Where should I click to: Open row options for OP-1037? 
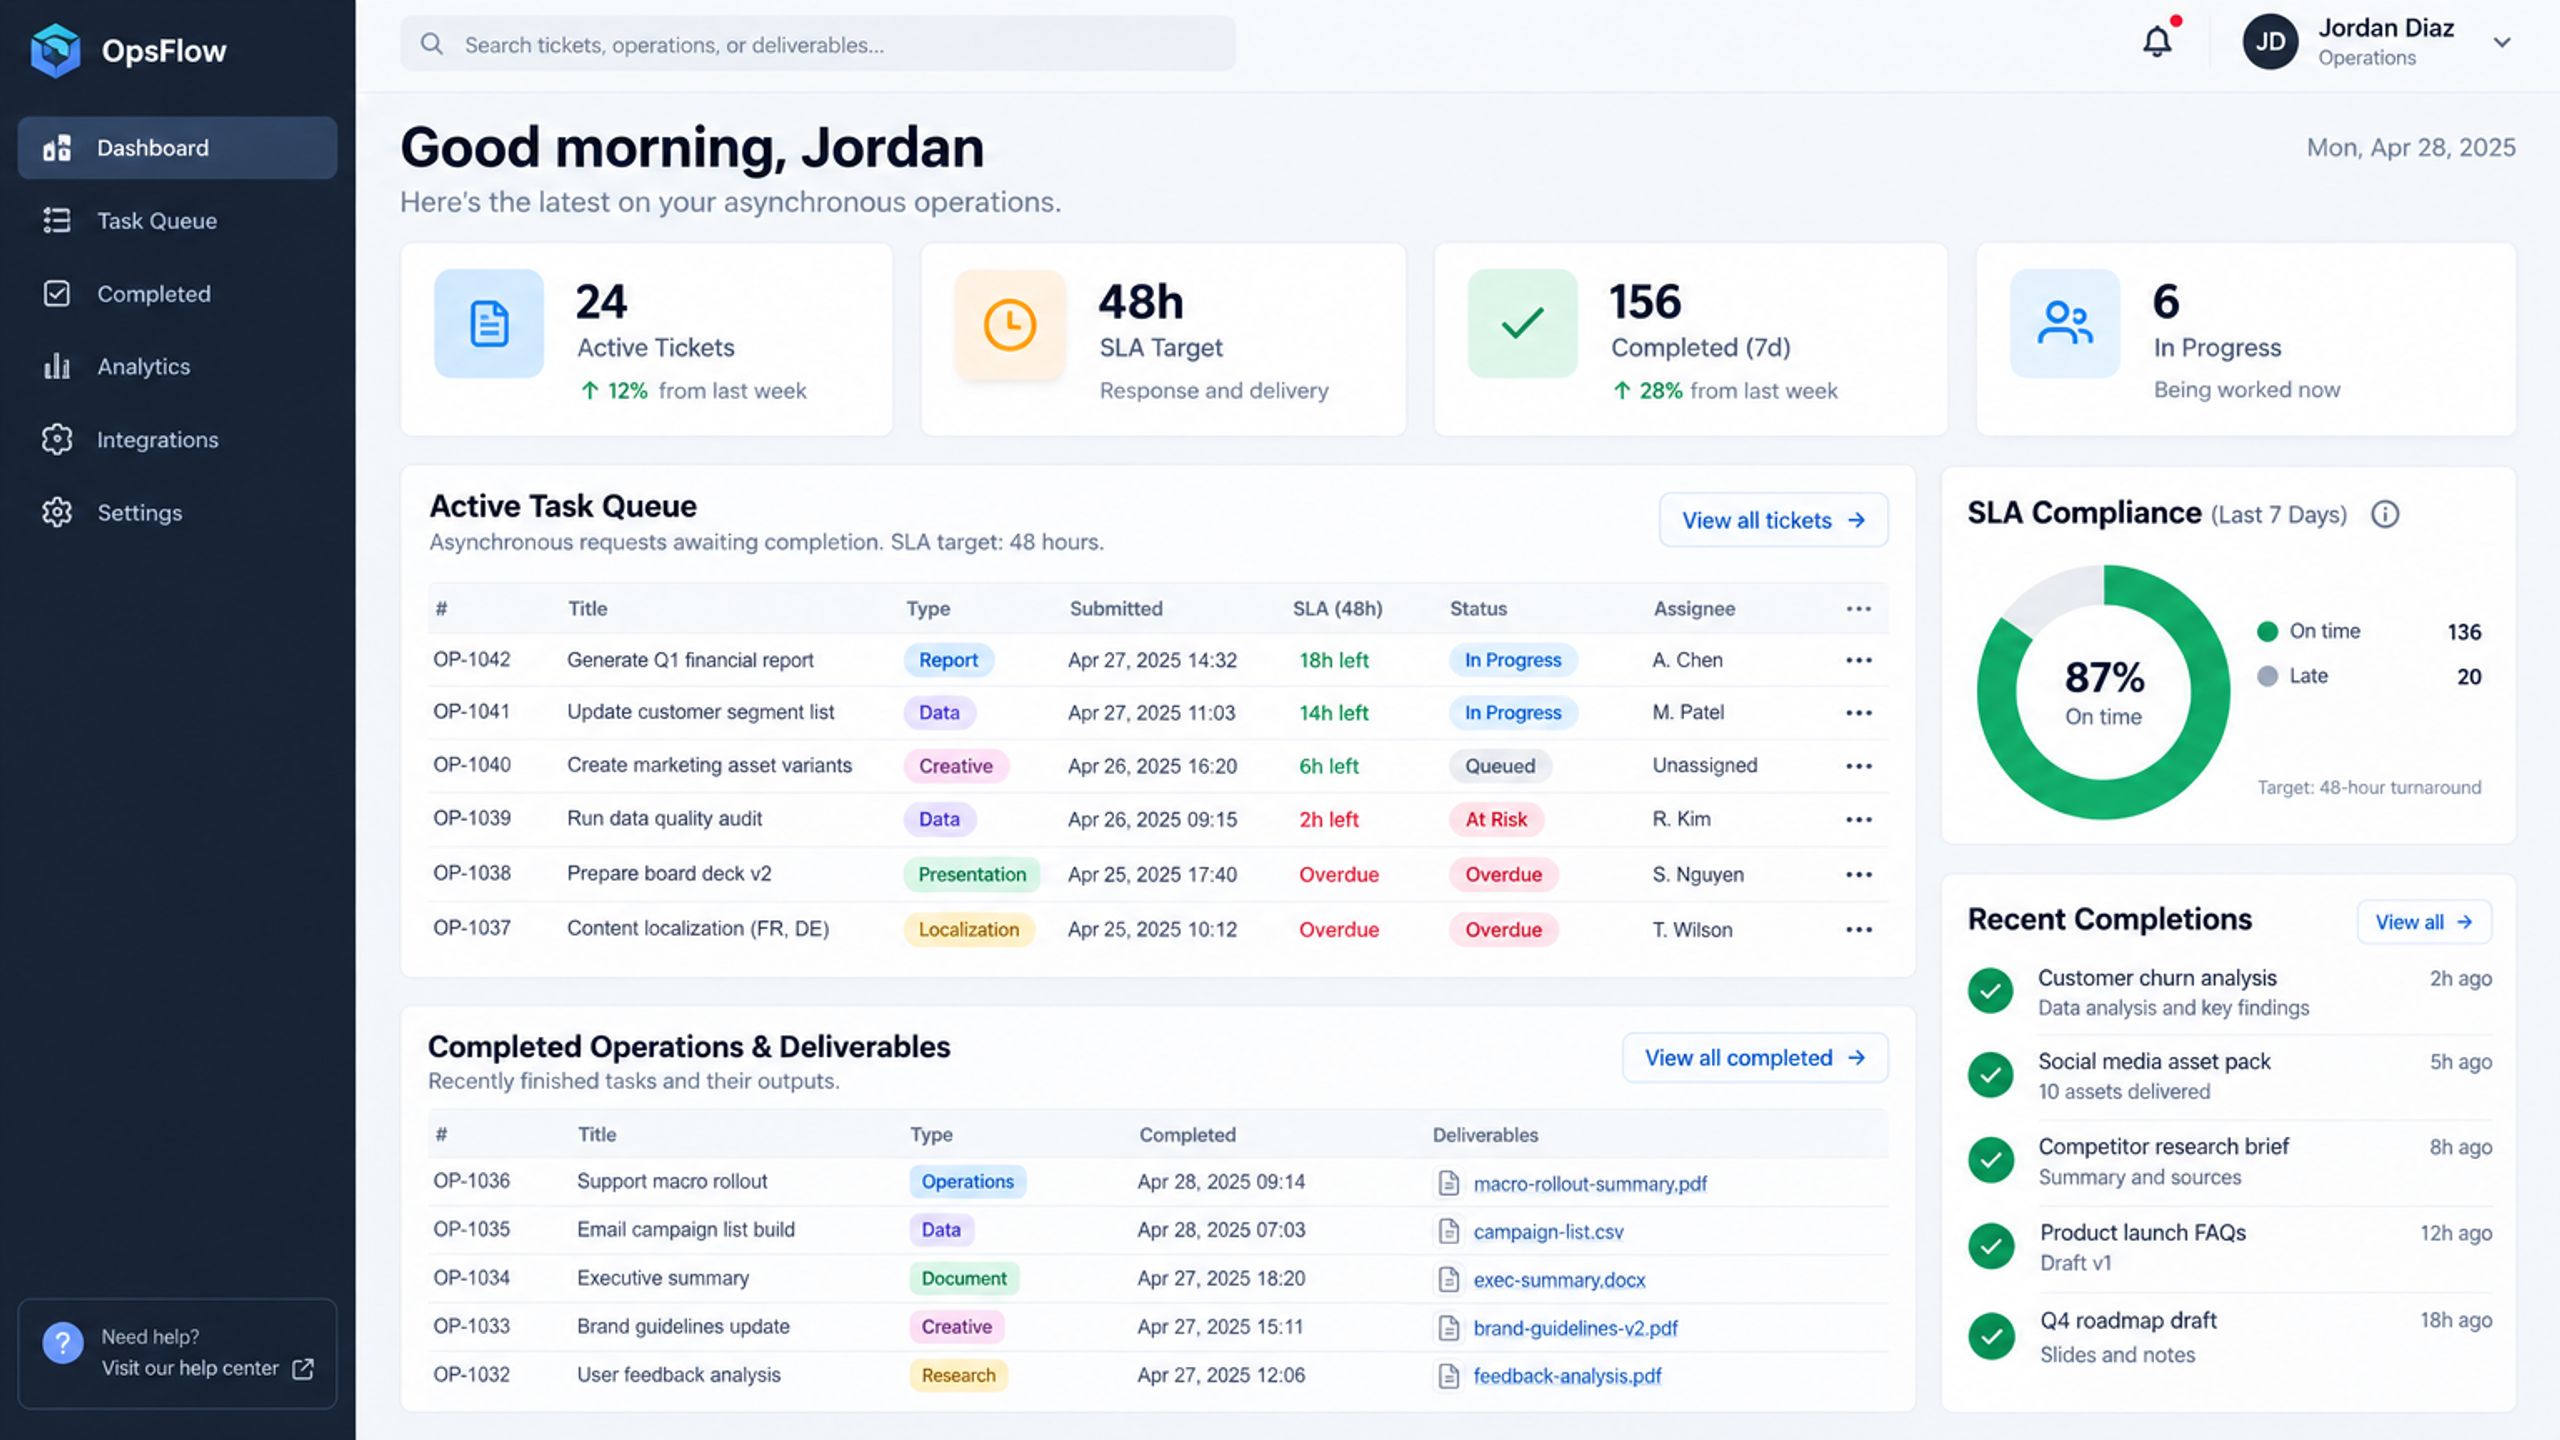[1859, 929]
